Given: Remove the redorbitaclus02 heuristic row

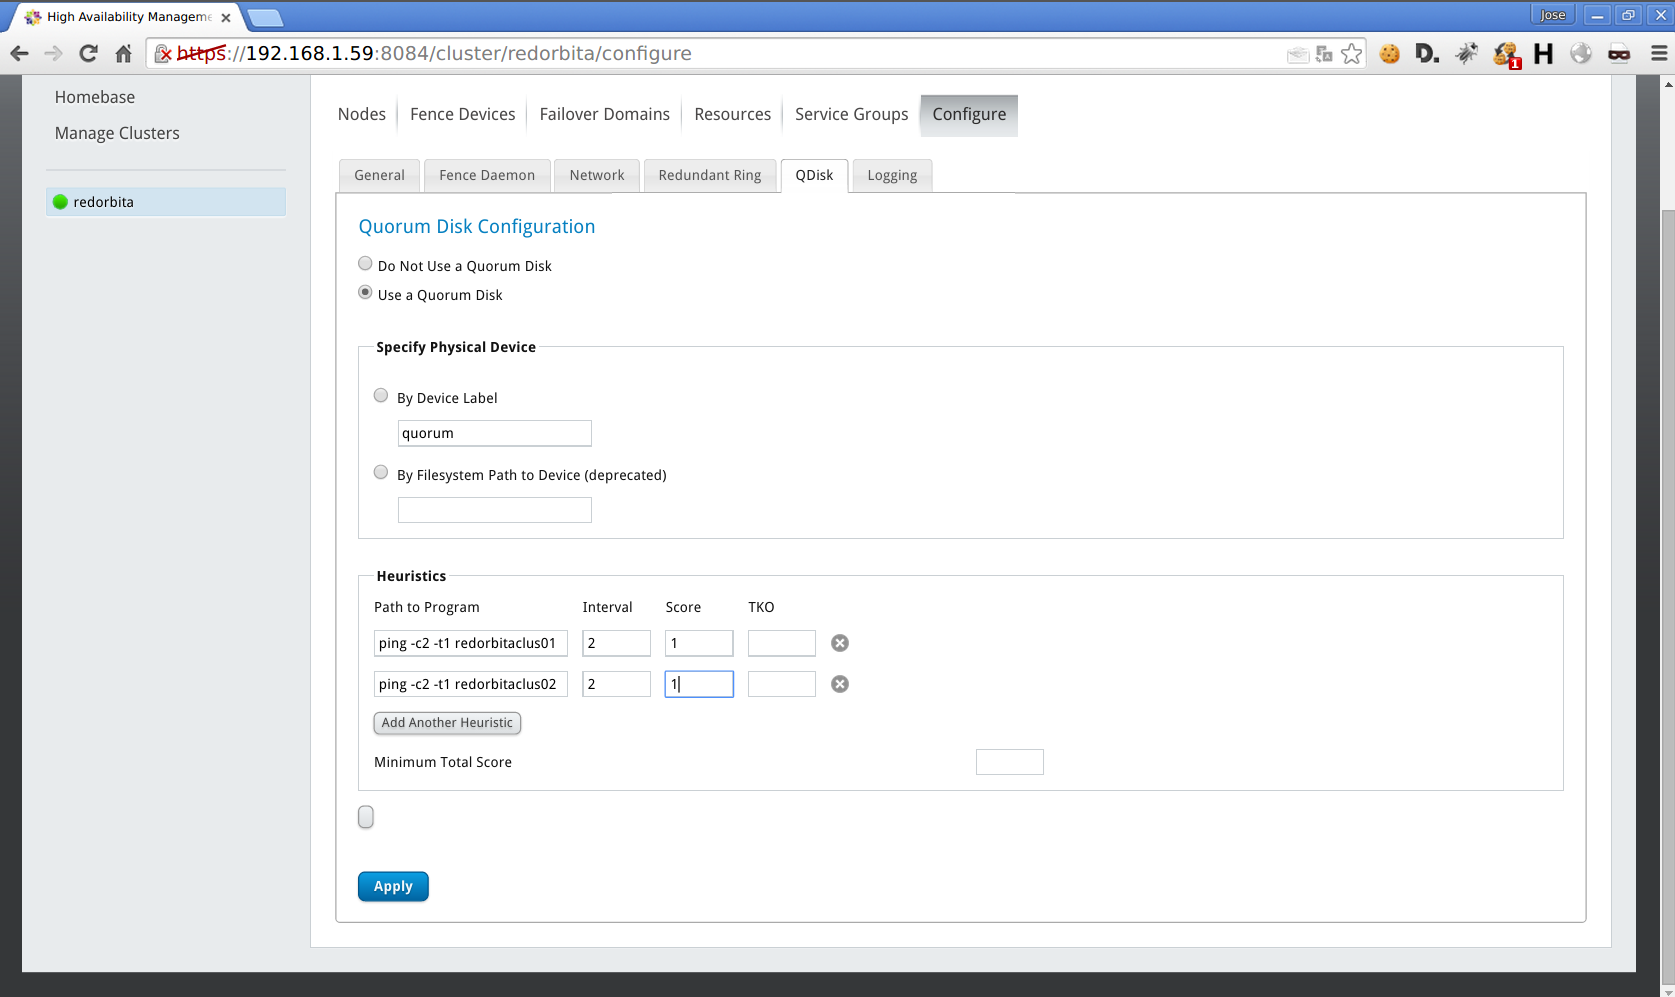Looking at the screenshot, I should click(x=840, y=684).
